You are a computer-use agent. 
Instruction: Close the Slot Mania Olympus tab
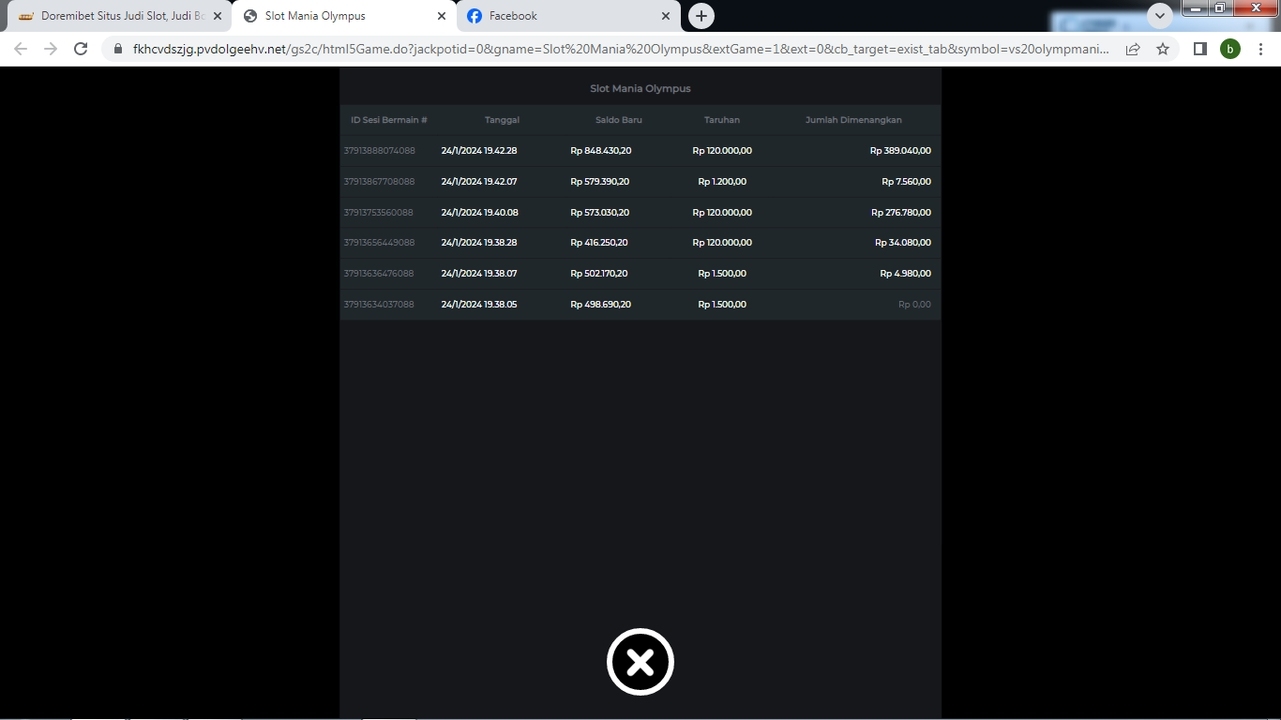pyautogui.click(x=441, y=16)
